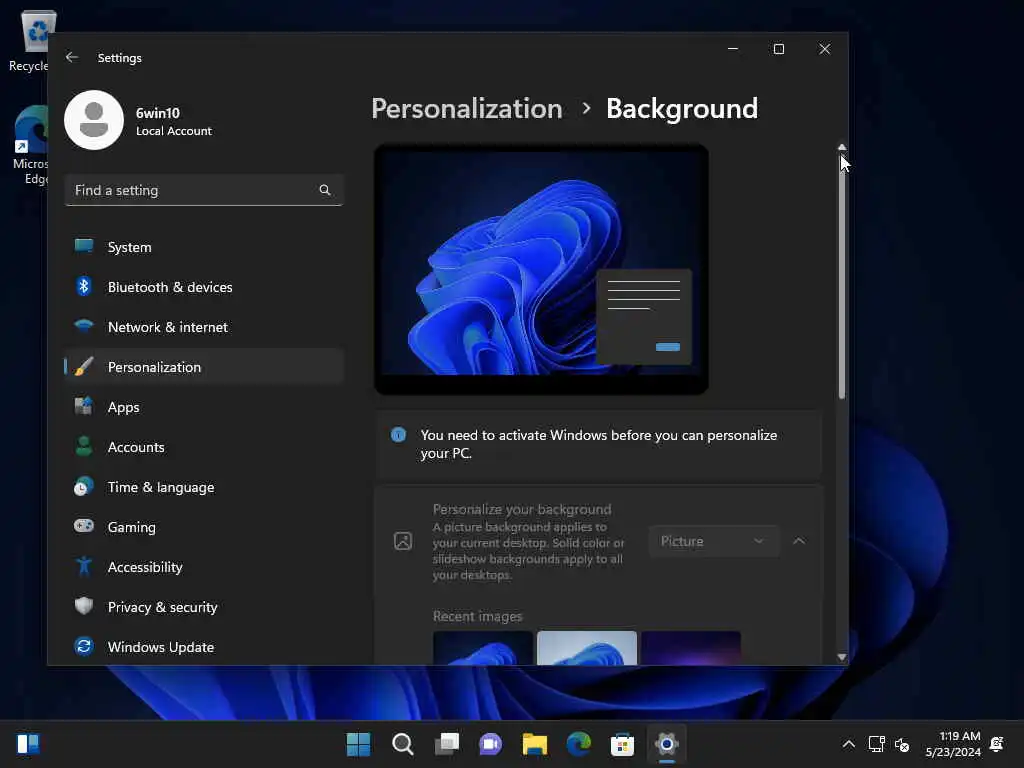Click the 6win10 account name
Viewport: 1024px width, 768px height.
pyautogui.click(x=157, y=113)
